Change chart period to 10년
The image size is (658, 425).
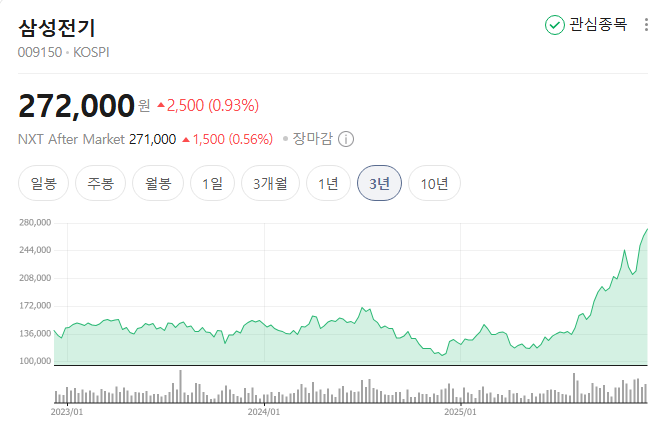(434, 183)
